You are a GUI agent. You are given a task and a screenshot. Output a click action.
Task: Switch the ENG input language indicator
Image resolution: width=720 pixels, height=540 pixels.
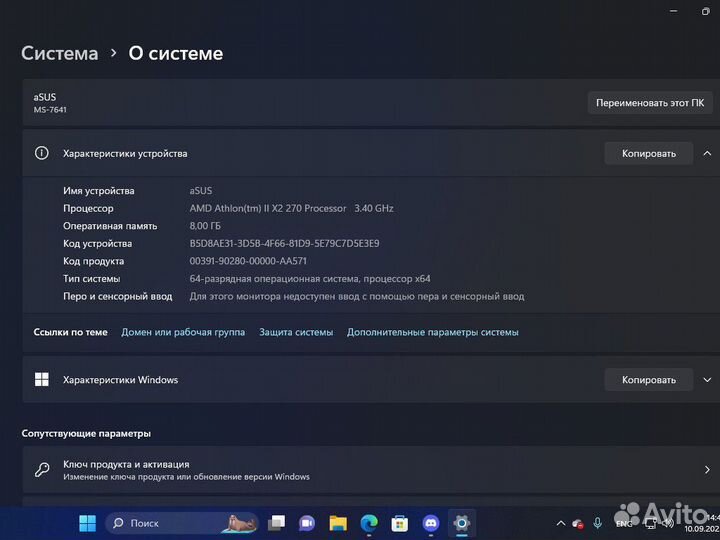pos(623,523)
